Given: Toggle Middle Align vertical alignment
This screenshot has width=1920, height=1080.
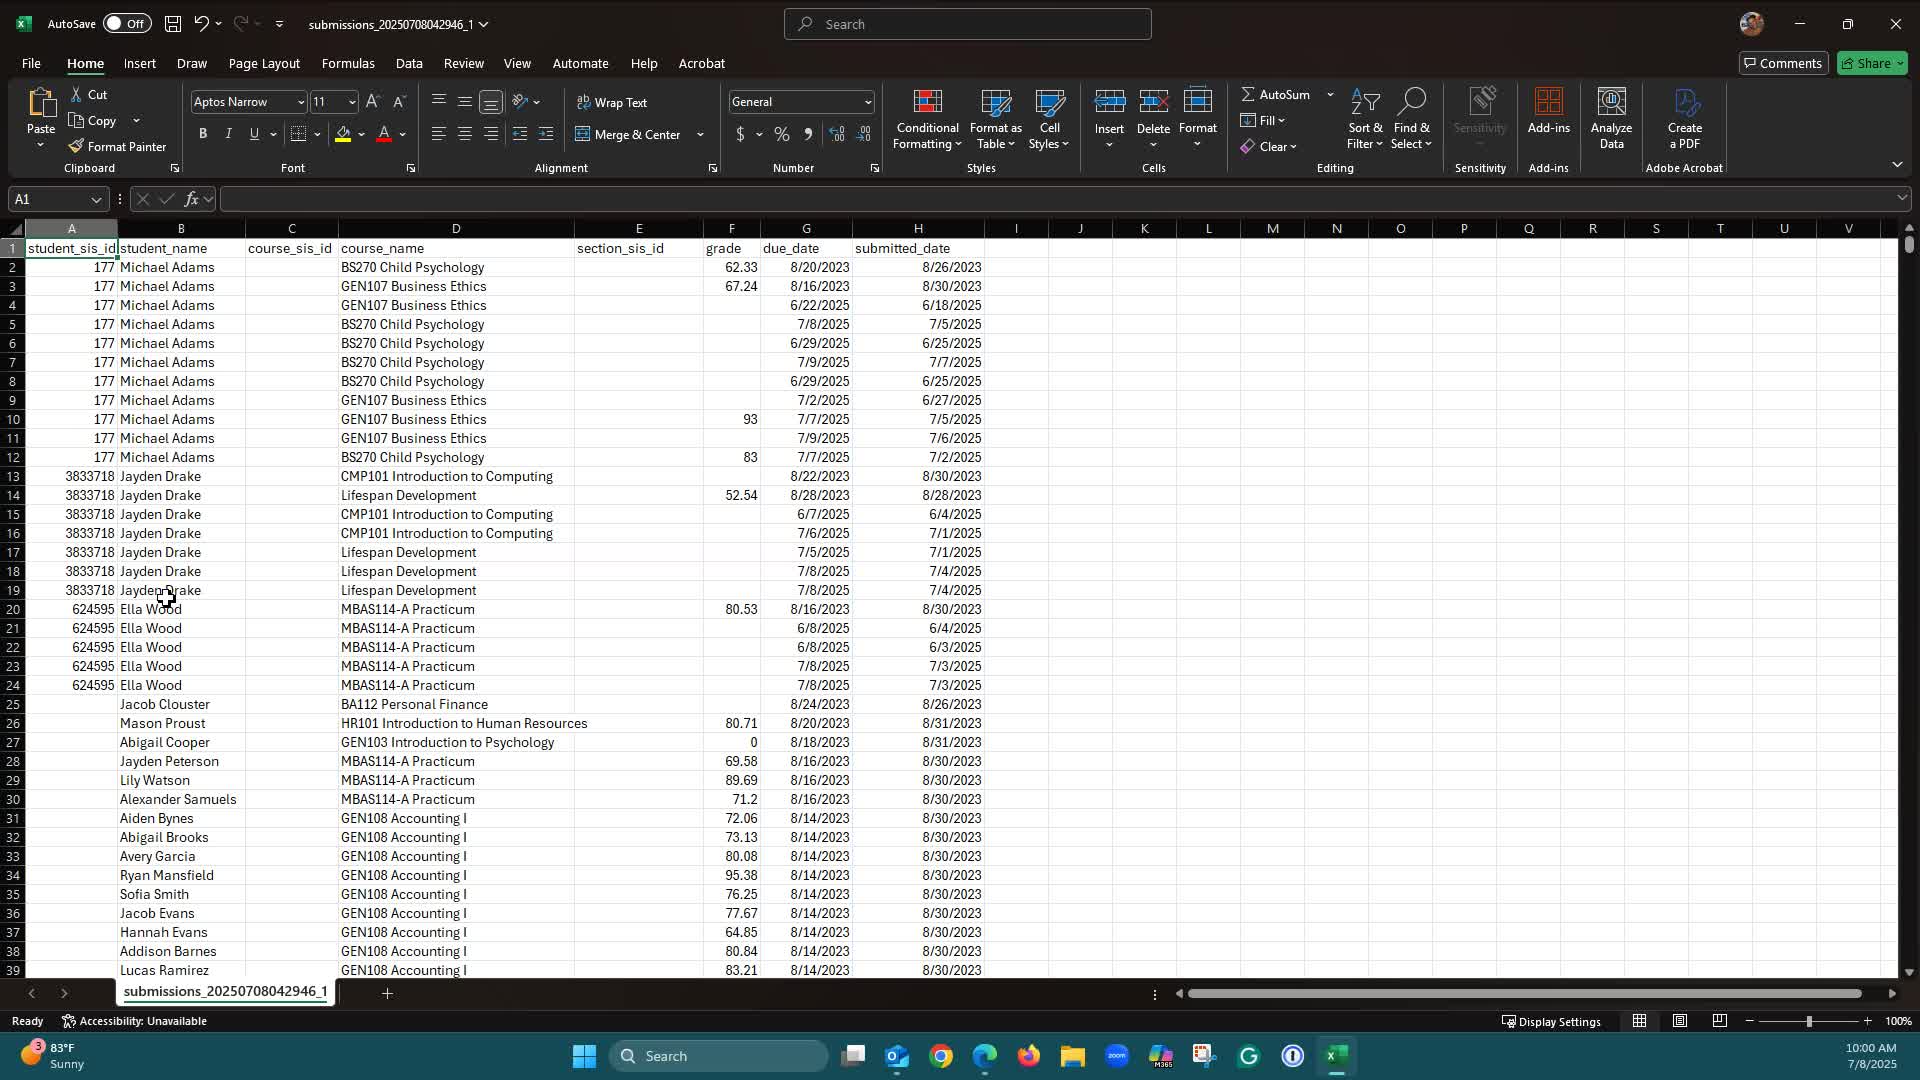Looking at the screenshot, I should pyautogui.click(x=465, y=102).
